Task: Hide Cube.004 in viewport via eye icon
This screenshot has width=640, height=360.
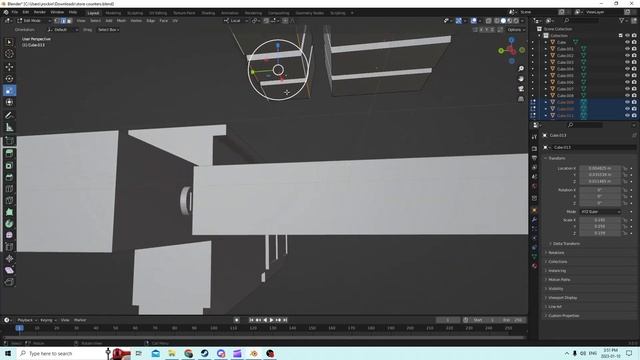Action: pyautogui.click(x=627, y=69)
